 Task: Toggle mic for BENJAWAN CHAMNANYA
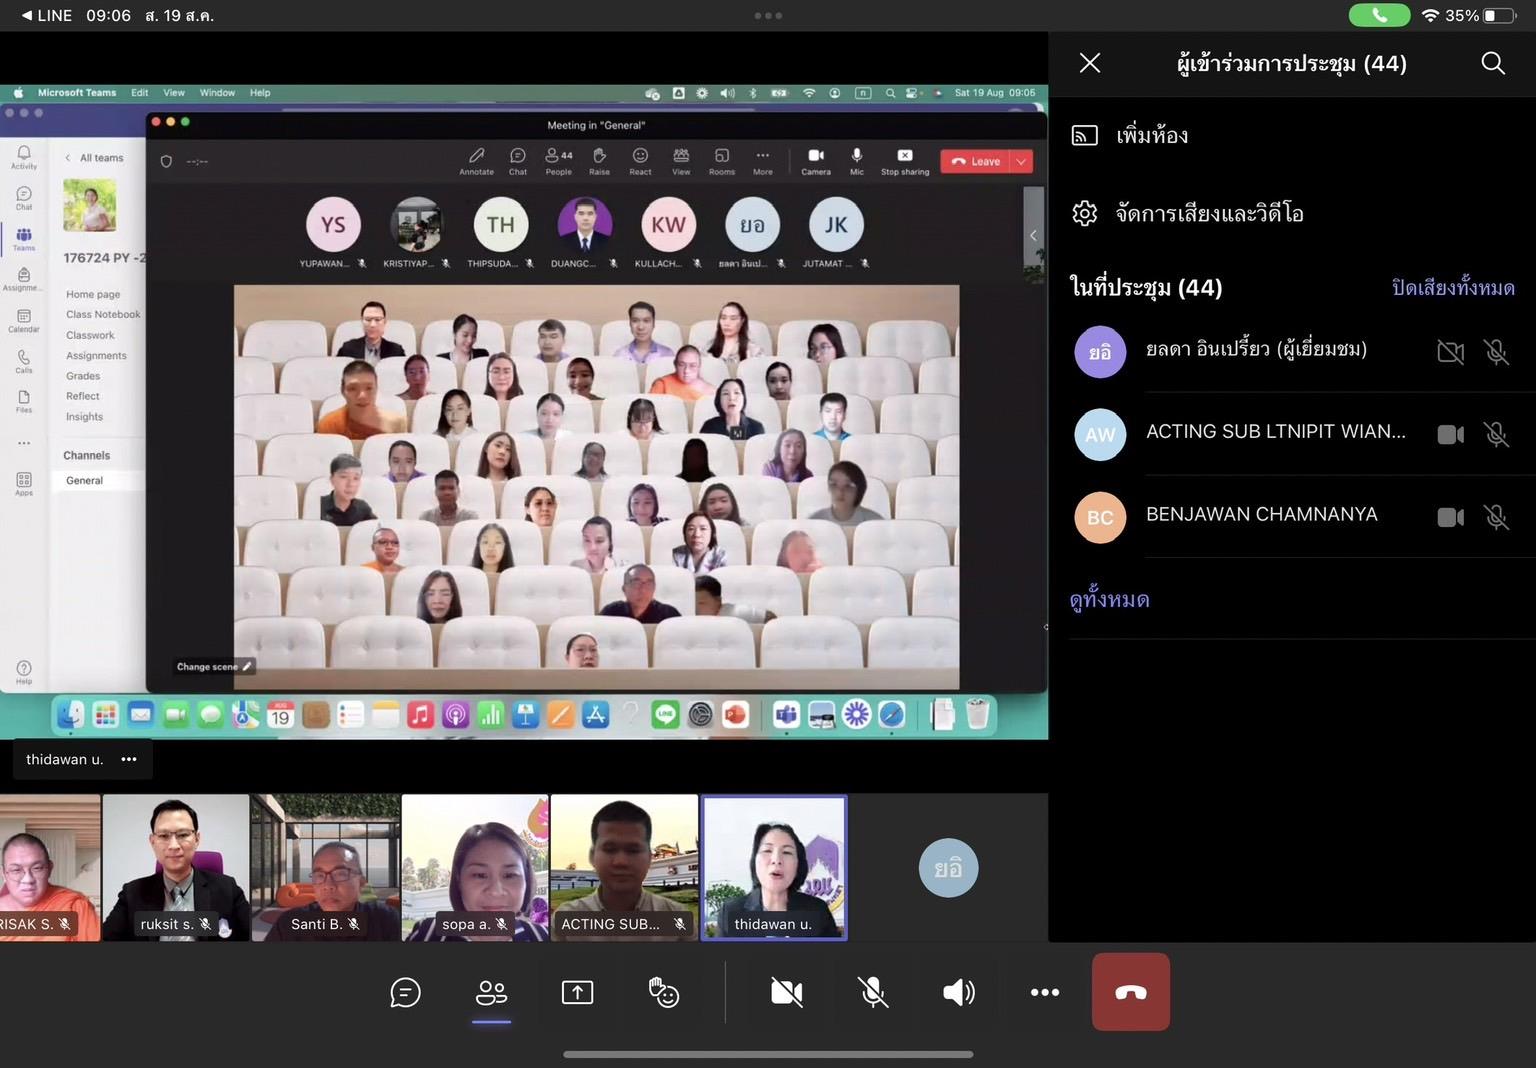[1496, 517]
